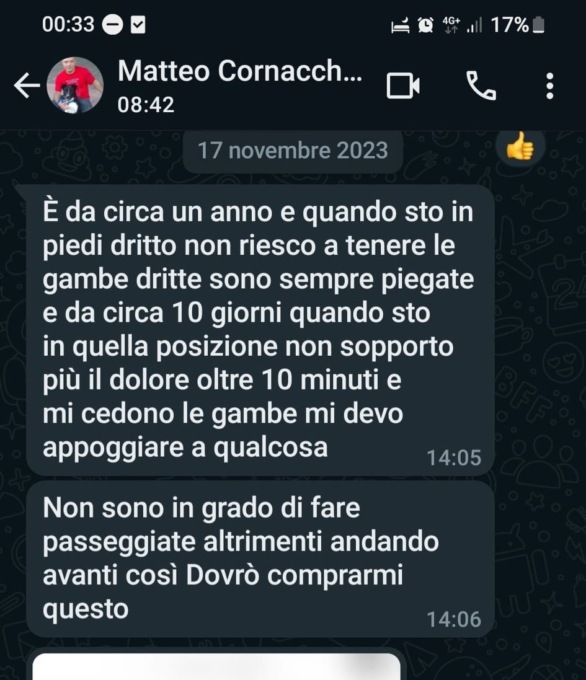586x680 pixels.
Task: Go back with the left arrow
Action: coord(27,85)
